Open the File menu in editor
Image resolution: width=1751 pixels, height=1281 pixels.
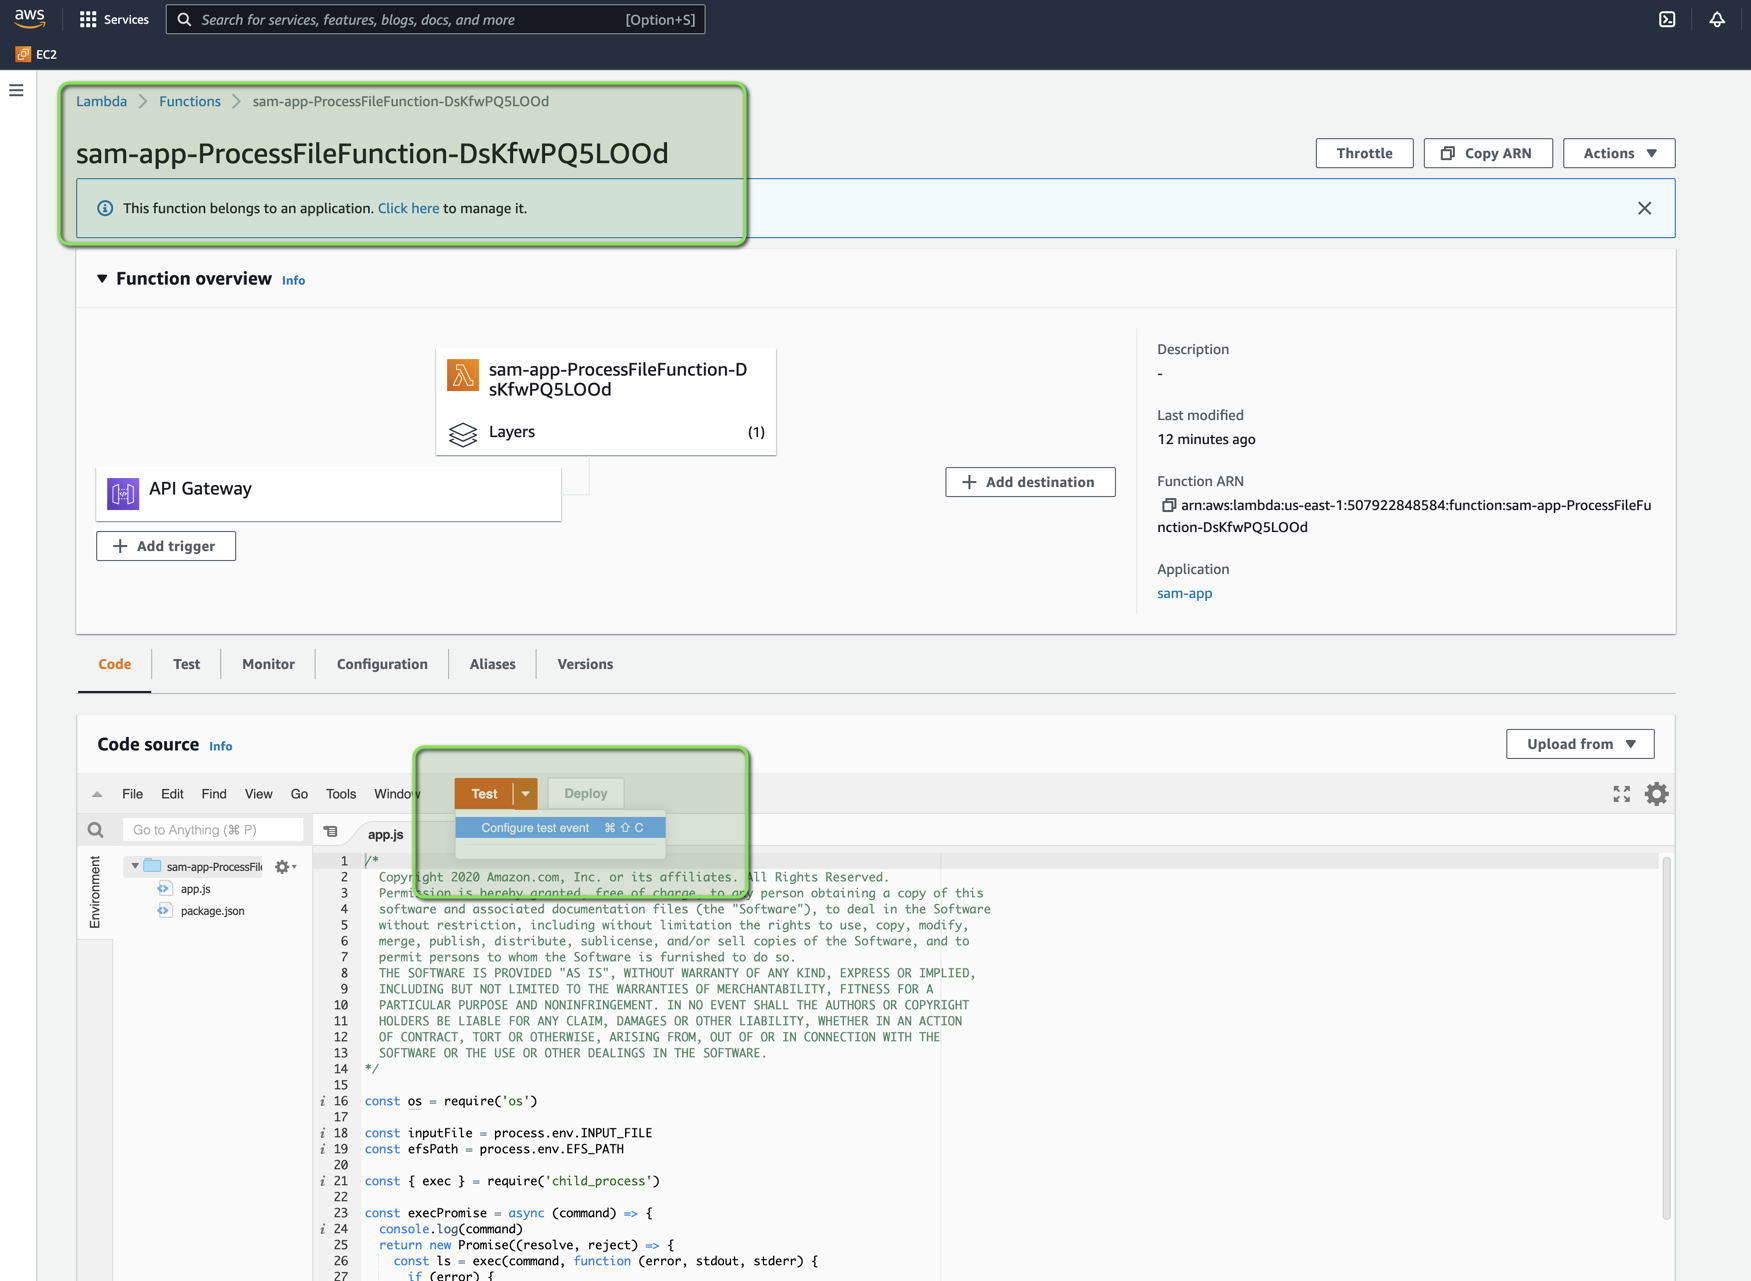tap(132, 794)
